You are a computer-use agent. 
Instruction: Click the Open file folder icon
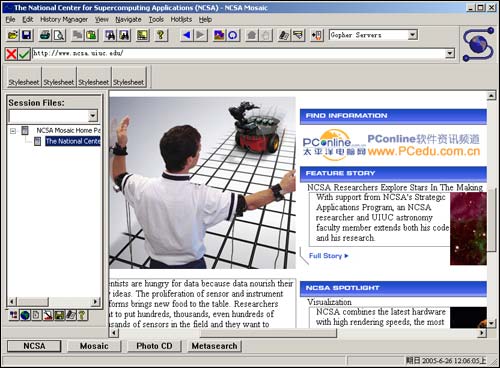12,35
